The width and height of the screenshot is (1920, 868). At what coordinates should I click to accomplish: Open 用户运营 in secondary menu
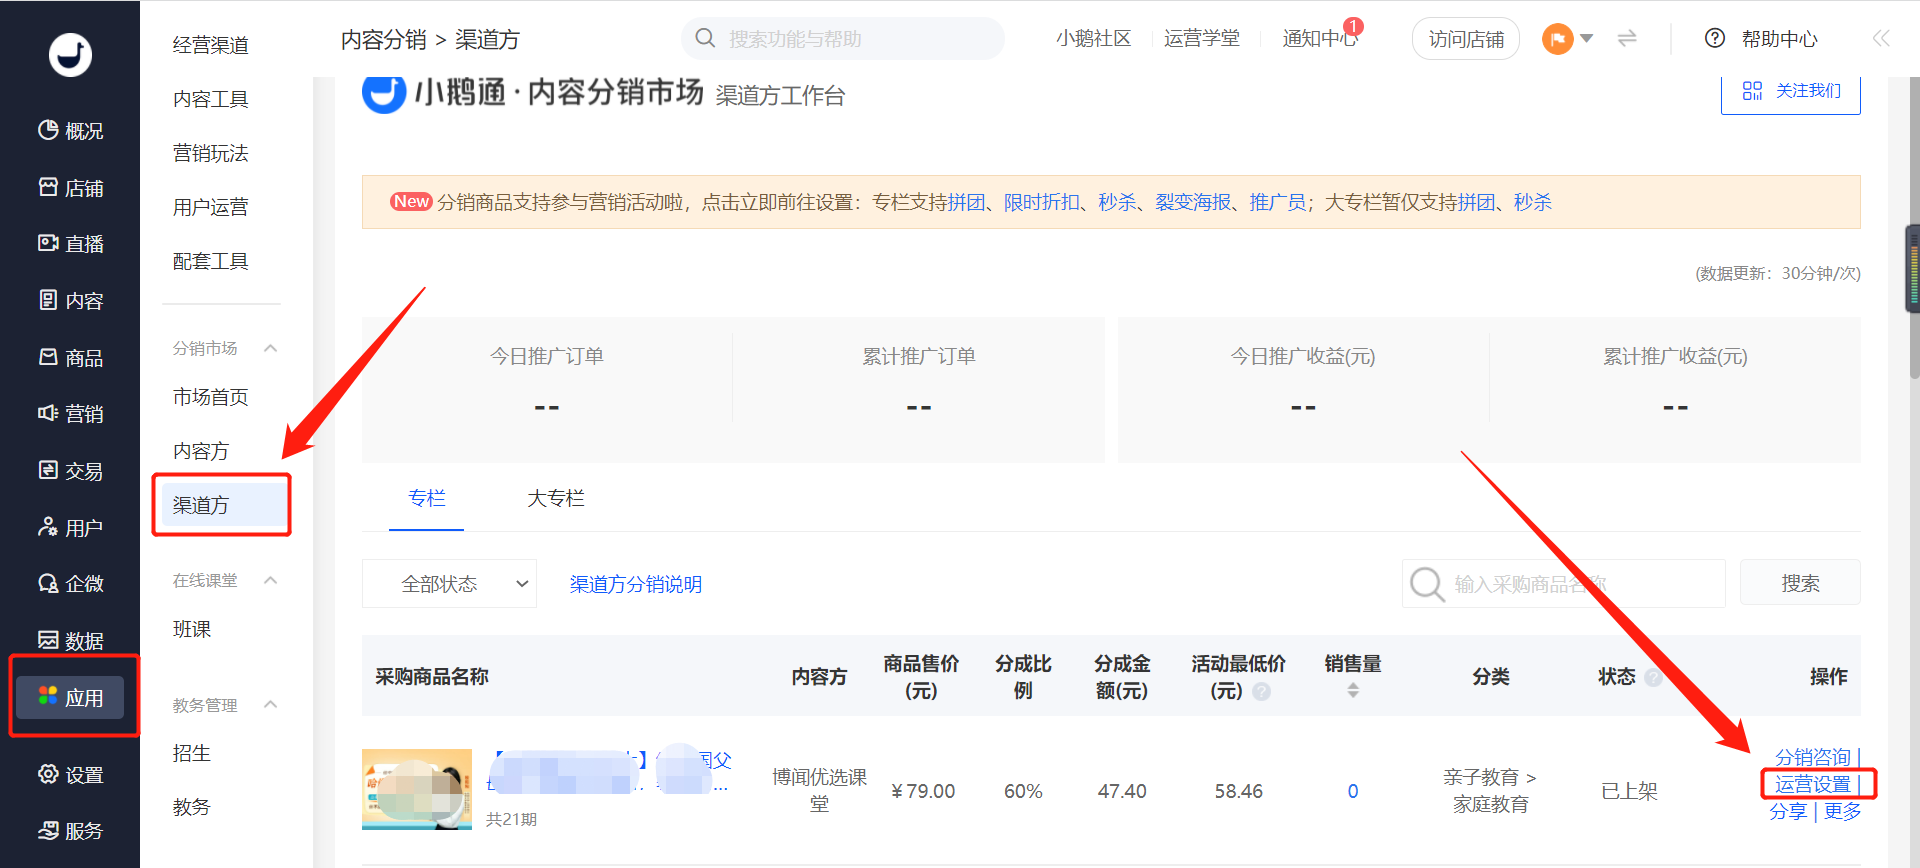pos(210,207)
